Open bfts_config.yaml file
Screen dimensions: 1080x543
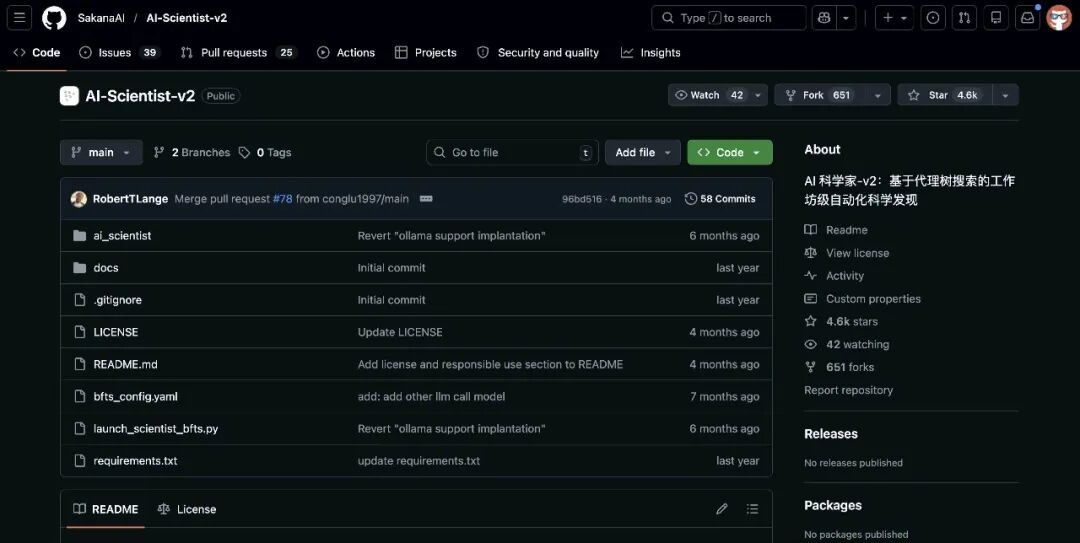[136, 396]
